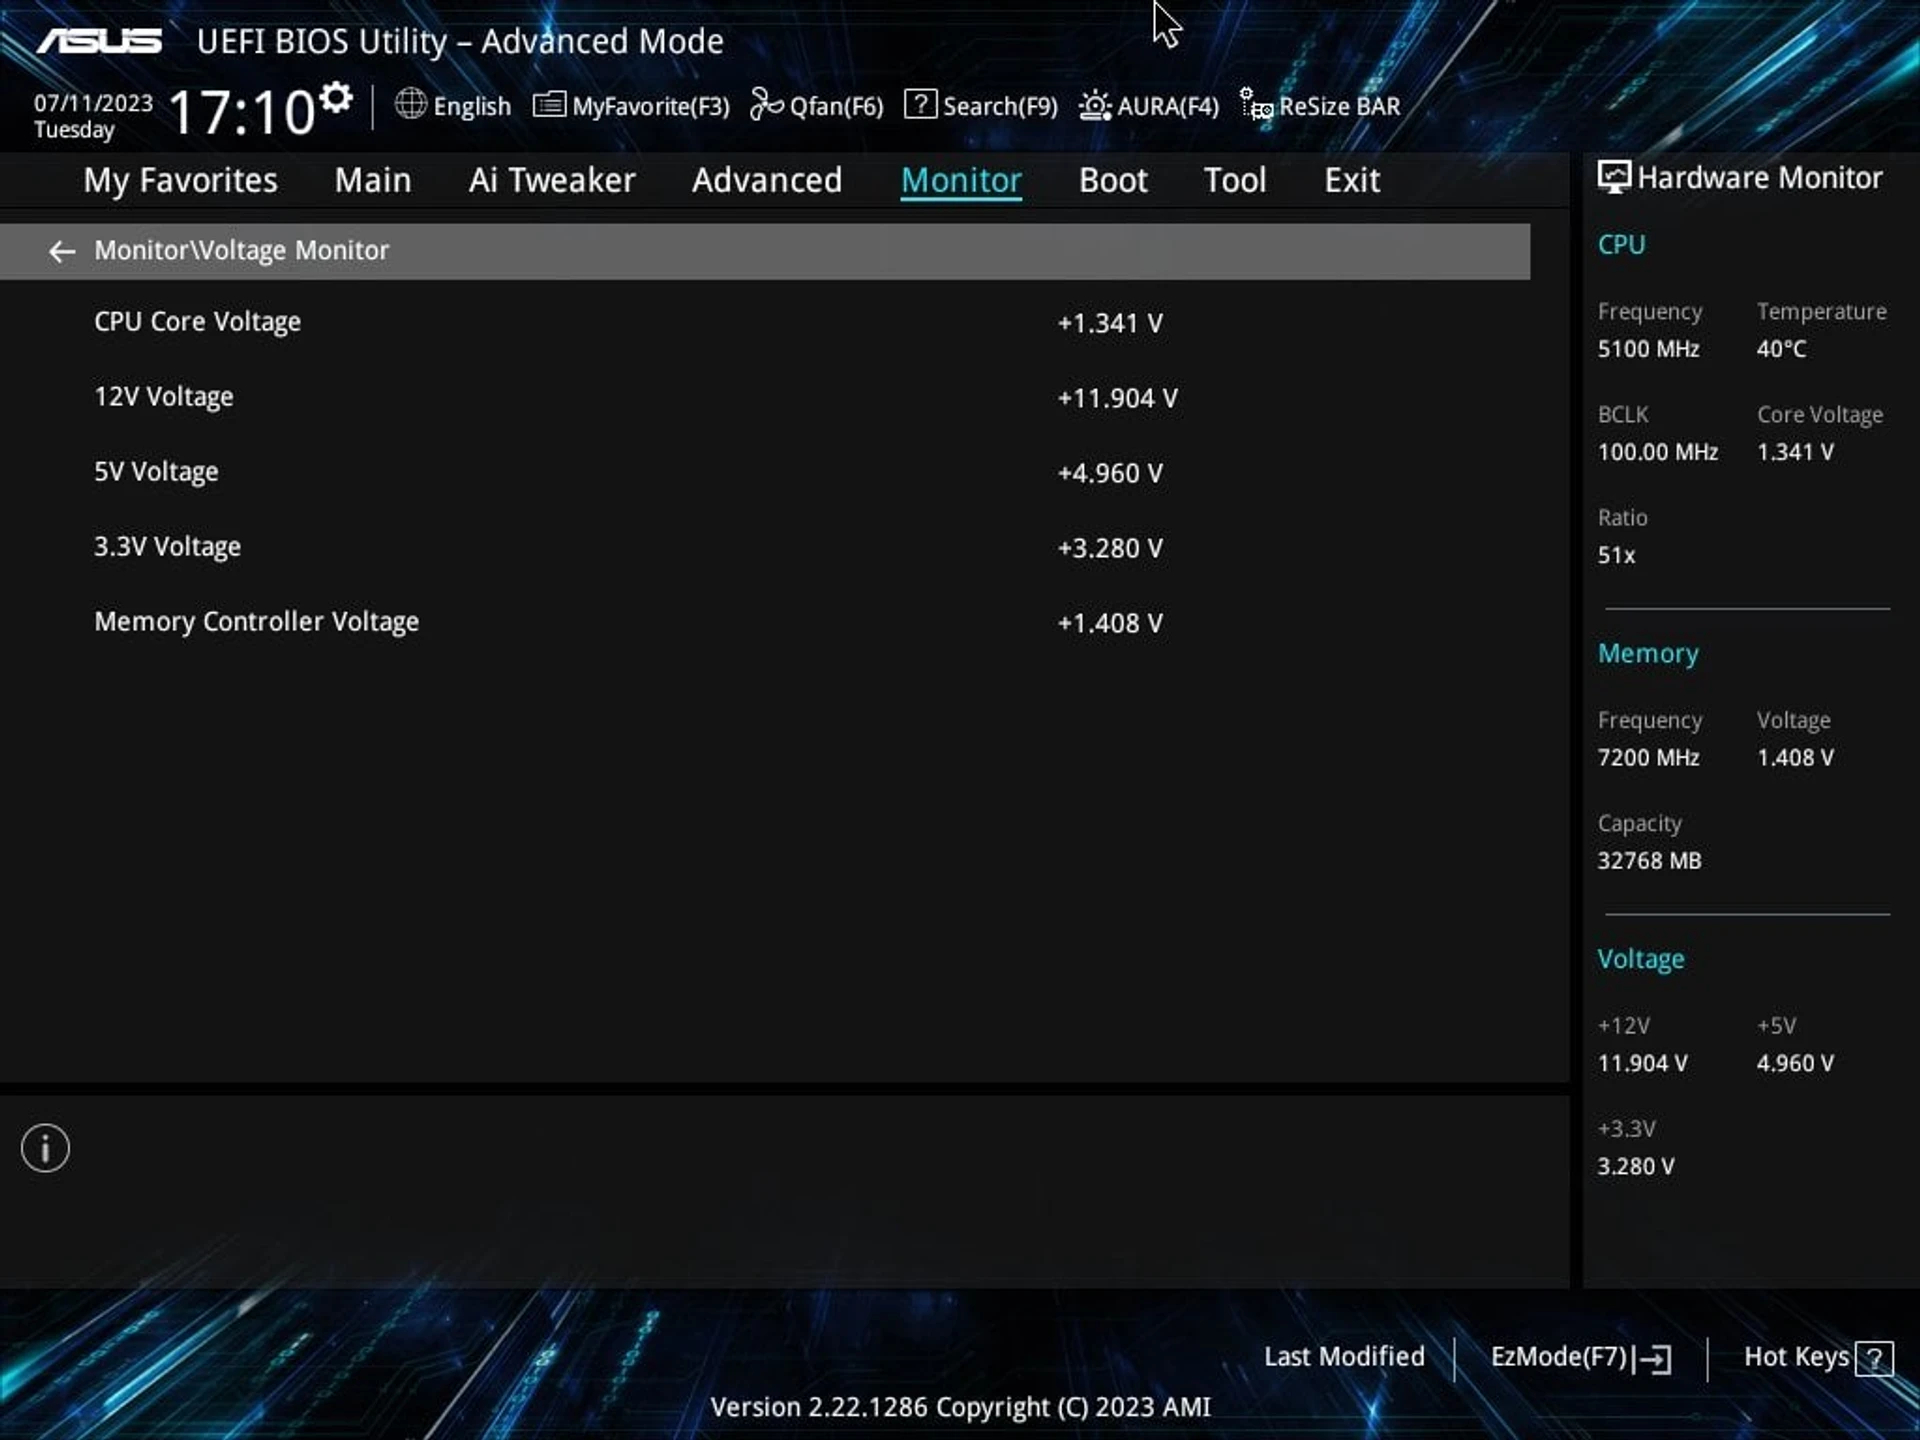The width and height of the screenshot is (1920, 1440).
Task: Click the Hot Keys question mark icon
Action: point(1874,1359)
